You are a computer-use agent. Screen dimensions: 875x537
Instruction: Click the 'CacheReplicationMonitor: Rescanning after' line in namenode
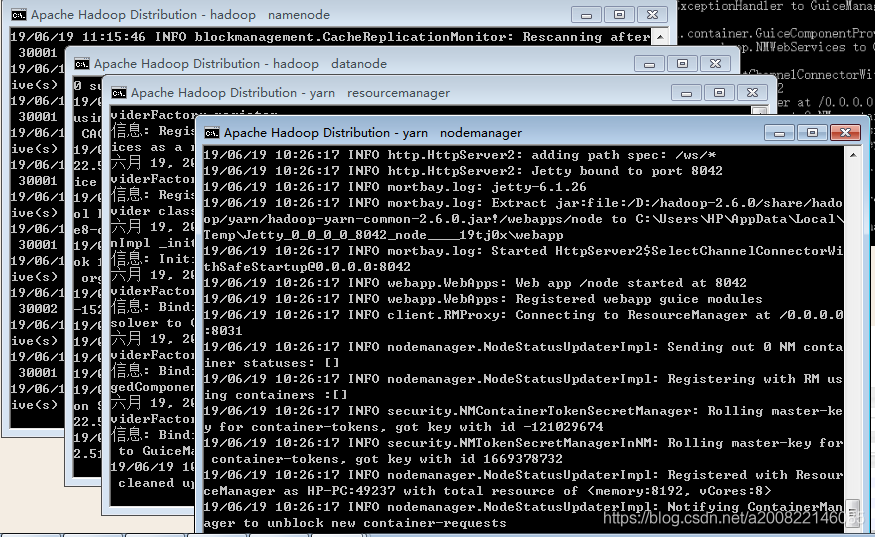point(330,37)
